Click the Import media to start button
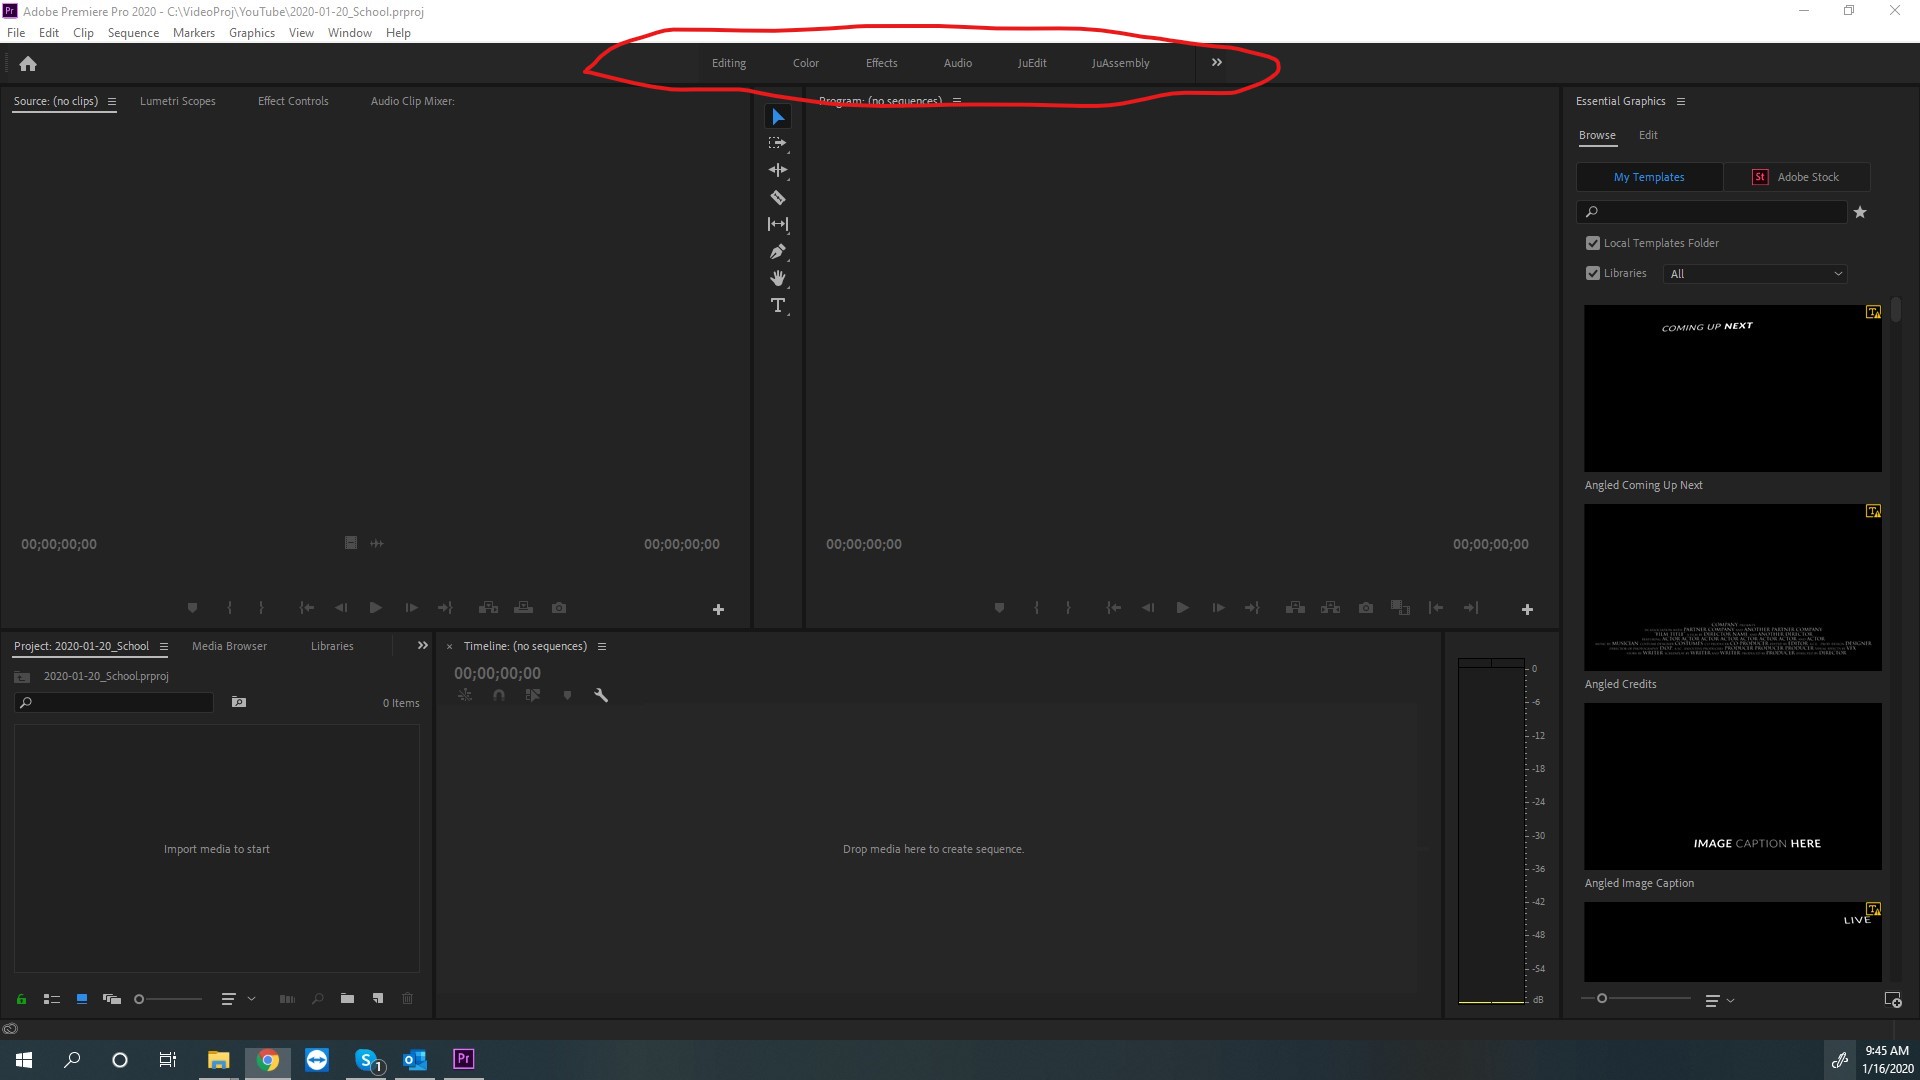 click(216, 848)
